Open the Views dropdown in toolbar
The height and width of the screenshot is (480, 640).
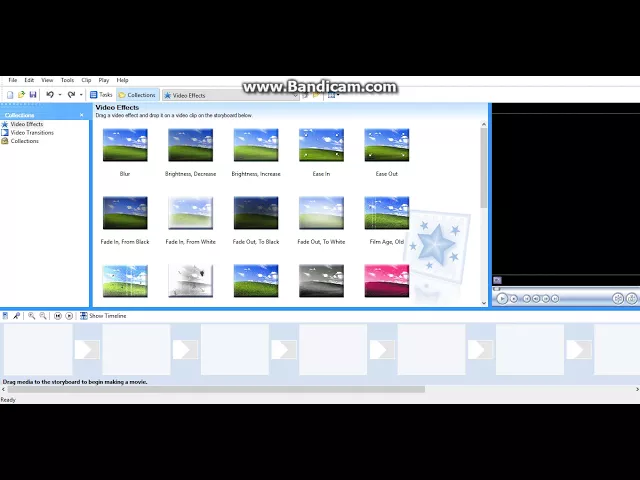point(334,95)
